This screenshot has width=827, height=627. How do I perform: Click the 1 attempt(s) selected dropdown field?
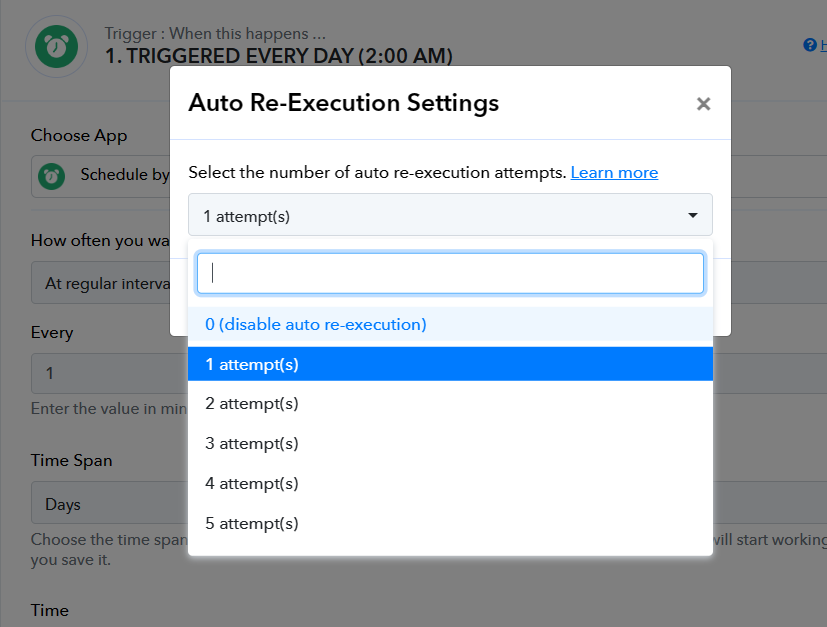(x=450, y=215)
